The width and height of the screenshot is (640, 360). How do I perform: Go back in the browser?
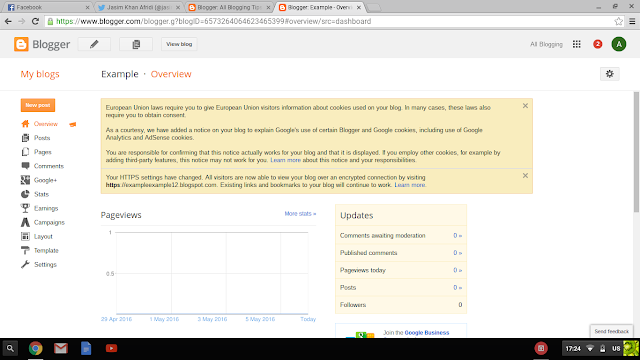[x=8, y=21]
